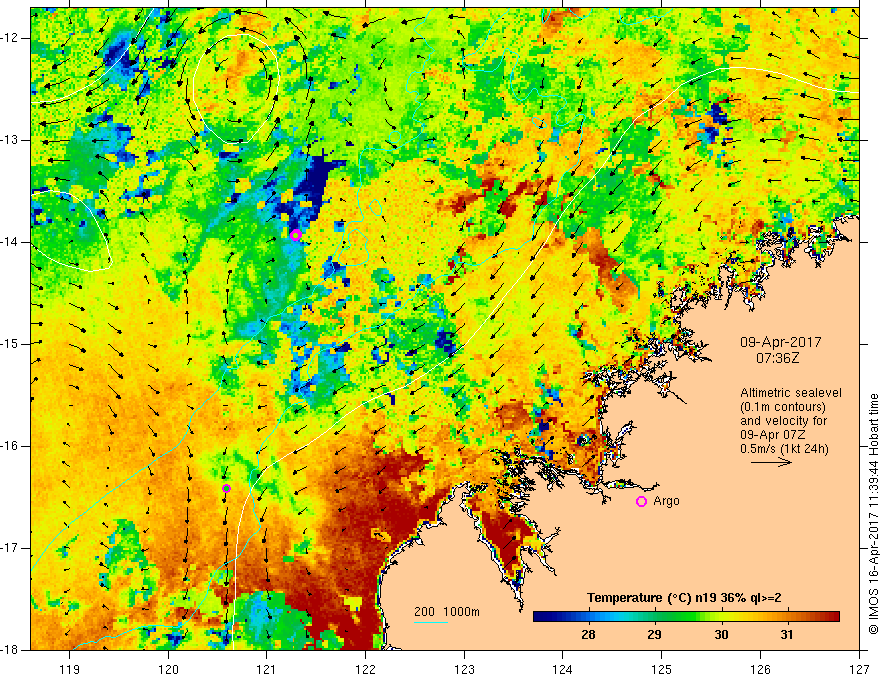This screenshot has width=880, height=680.
Task: Click the '-16' latitude axis label
Action: tap(11, 445)
